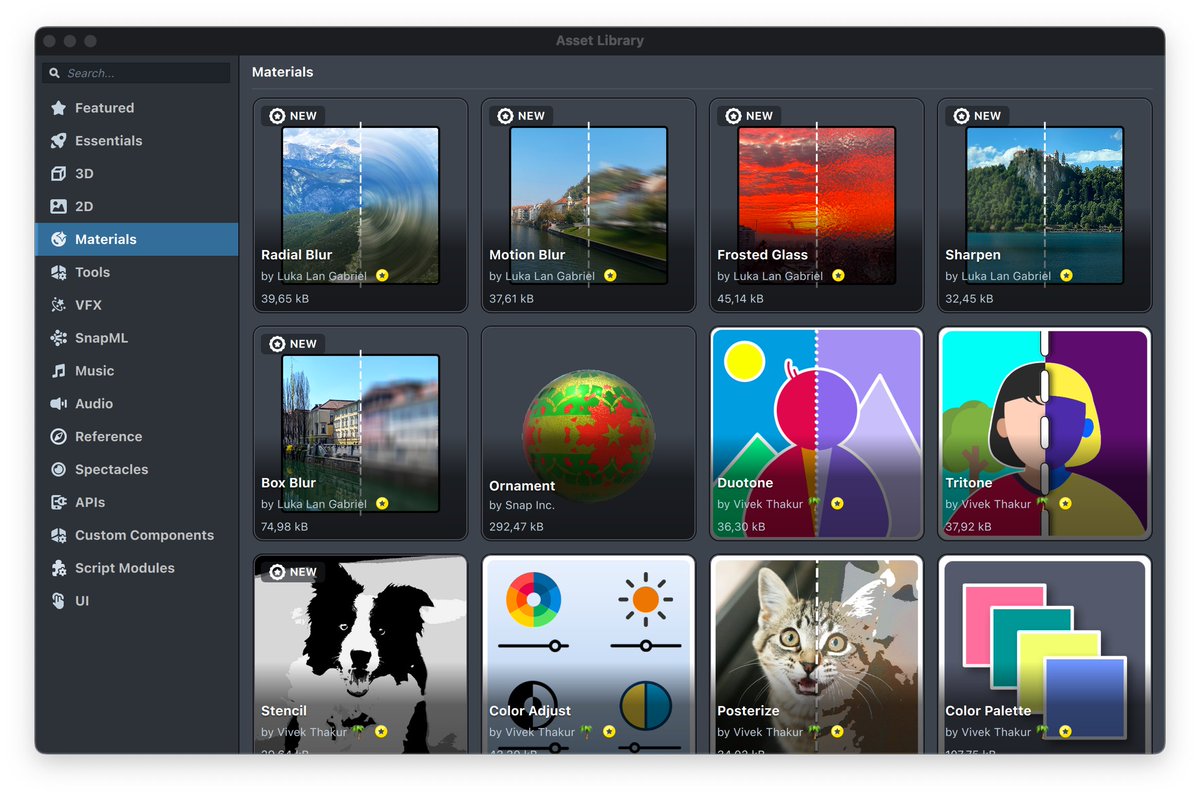Click the Spectacles icon
1200x797 pixels.
58,469
